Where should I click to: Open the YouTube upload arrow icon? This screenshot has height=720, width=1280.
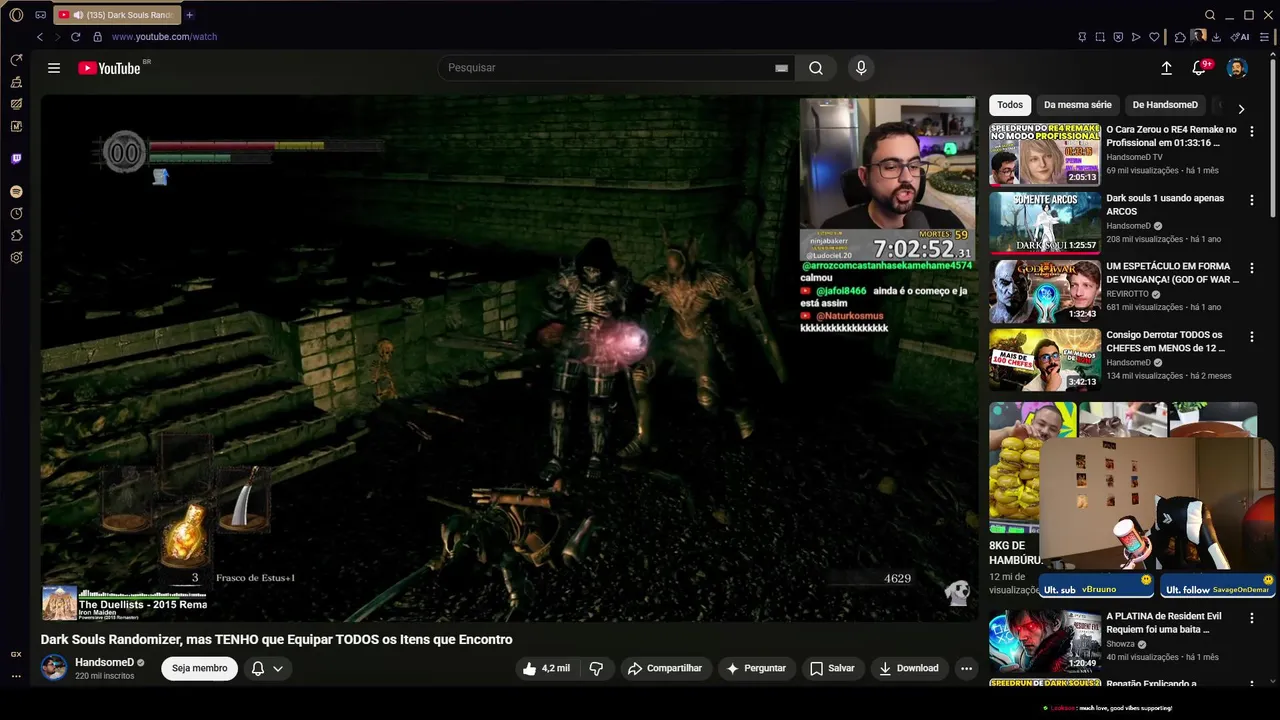tap(1166, 68)
